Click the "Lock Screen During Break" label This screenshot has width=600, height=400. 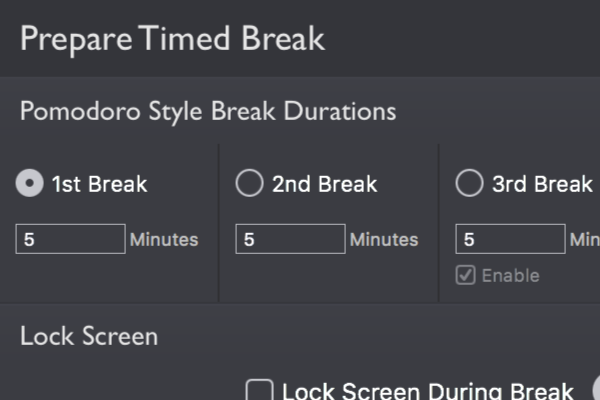pos(428,391)
